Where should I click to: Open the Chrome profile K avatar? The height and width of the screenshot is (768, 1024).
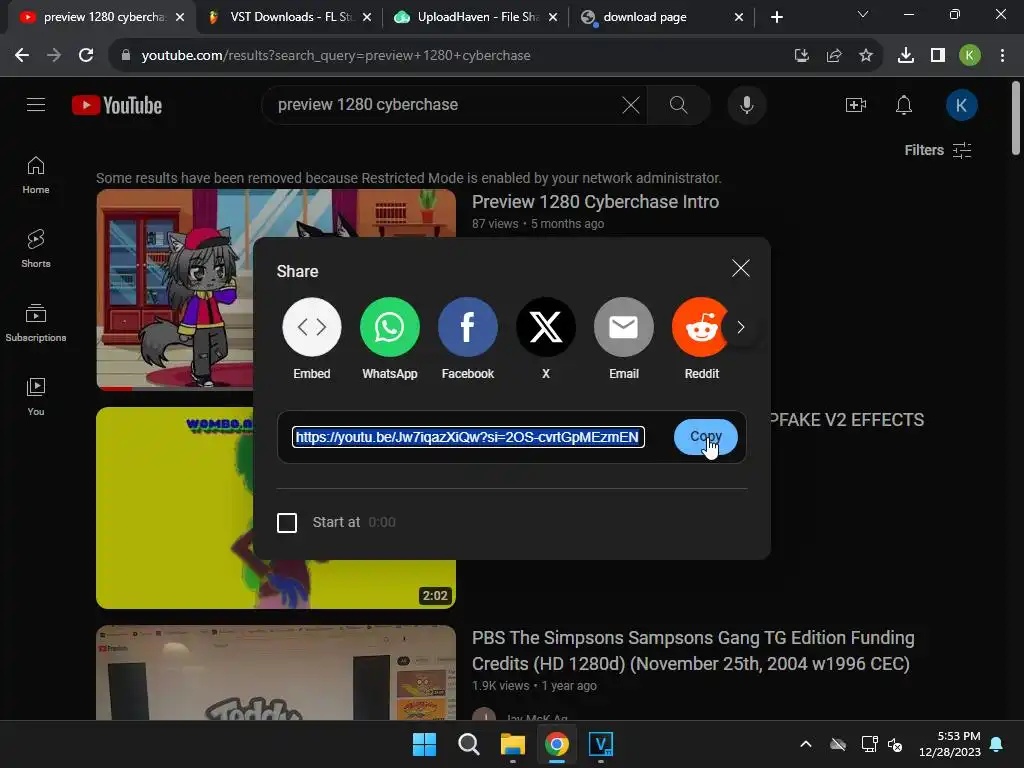coord(970,56)
